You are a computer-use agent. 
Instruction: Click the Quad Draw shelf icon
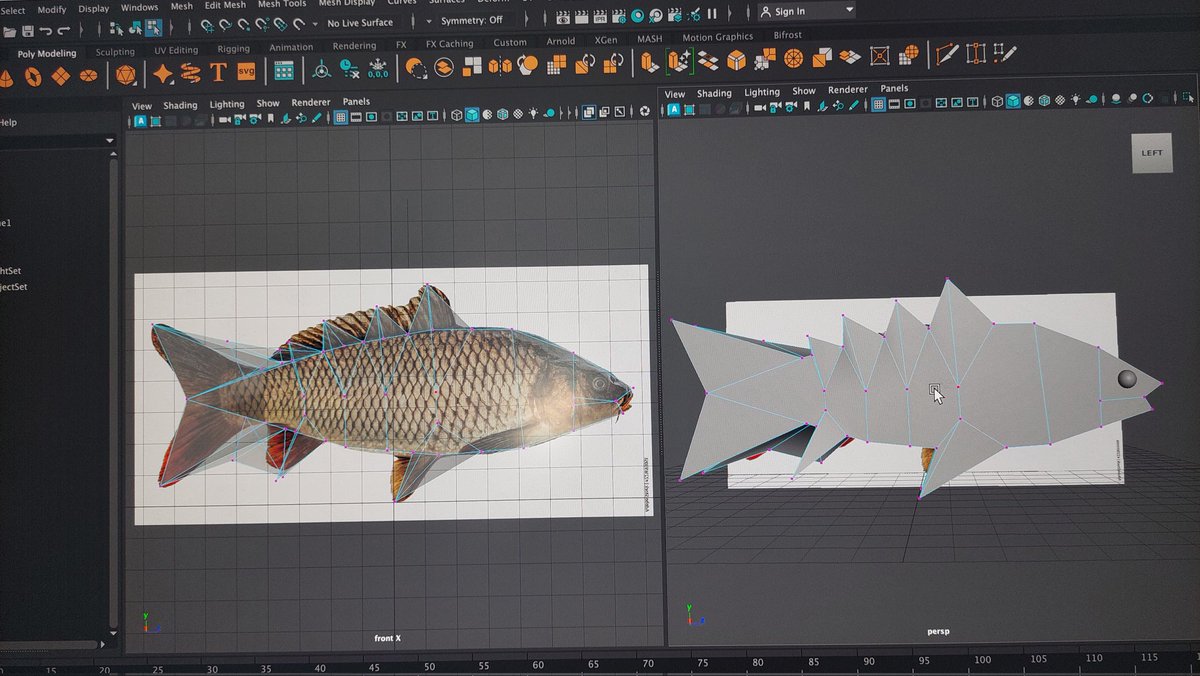click(x=1006, y=53)
